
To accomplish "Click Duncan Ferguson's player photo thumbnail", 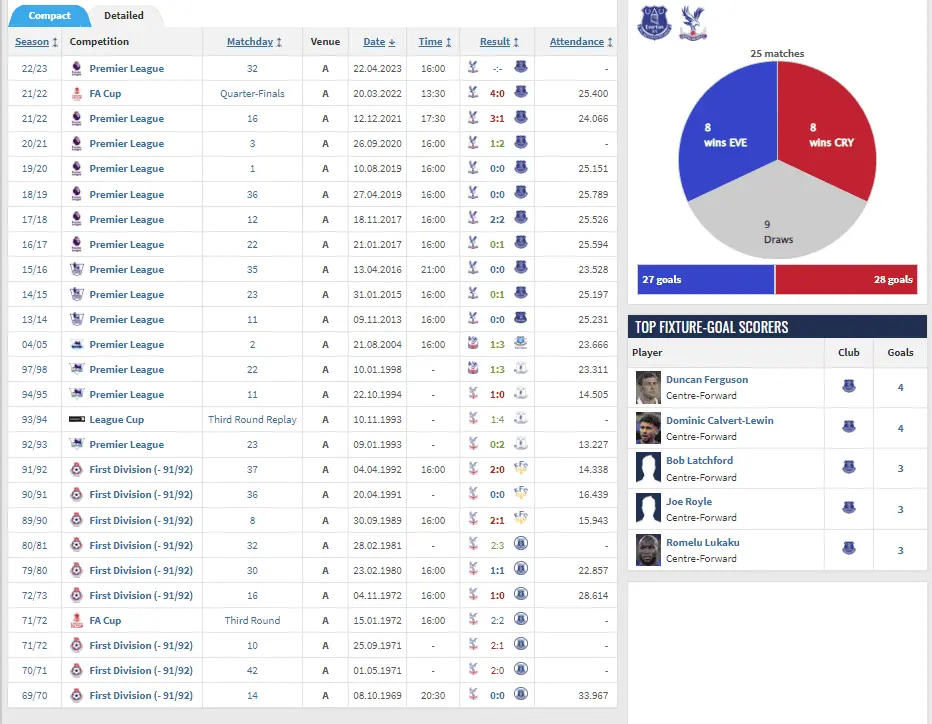I will tap(648, 387).
